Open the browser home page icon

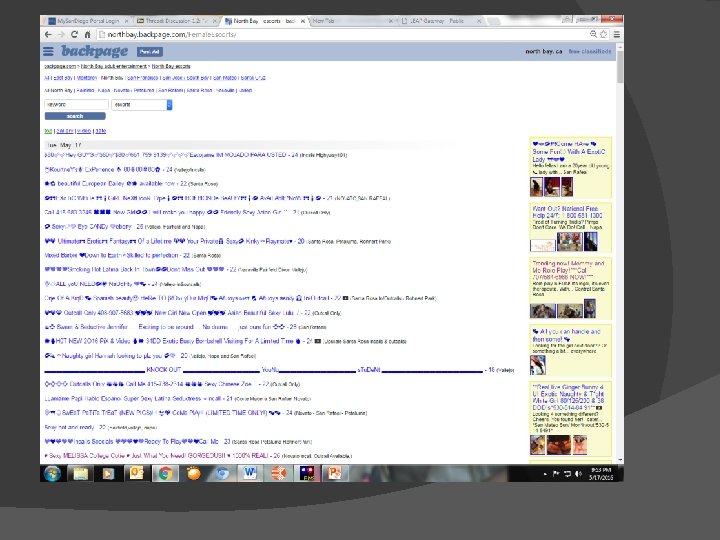(x=87, y=34)
